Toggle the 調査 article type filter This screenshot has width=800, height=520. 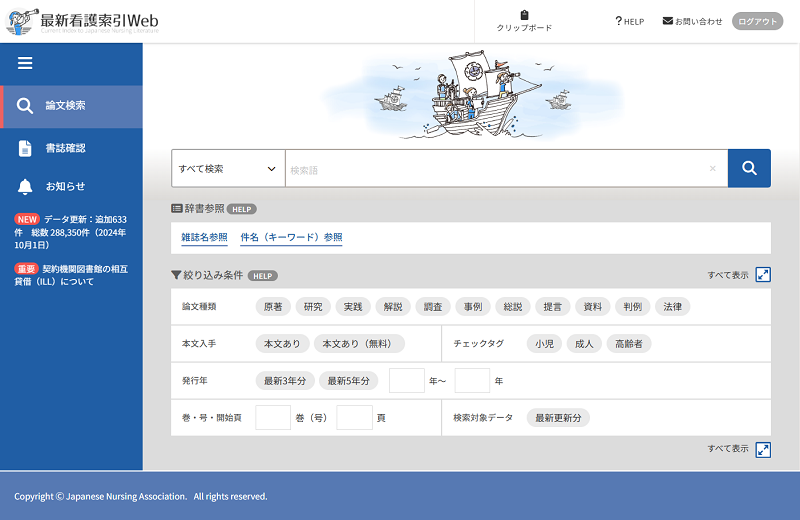(433, 307)
